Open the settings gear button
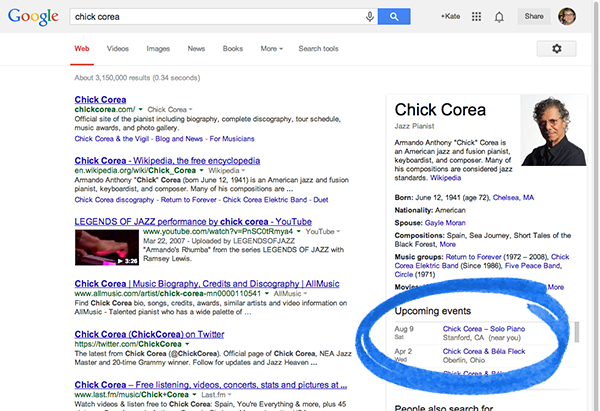600x411 pixels. pyautogui.click(x=556, y=49)
